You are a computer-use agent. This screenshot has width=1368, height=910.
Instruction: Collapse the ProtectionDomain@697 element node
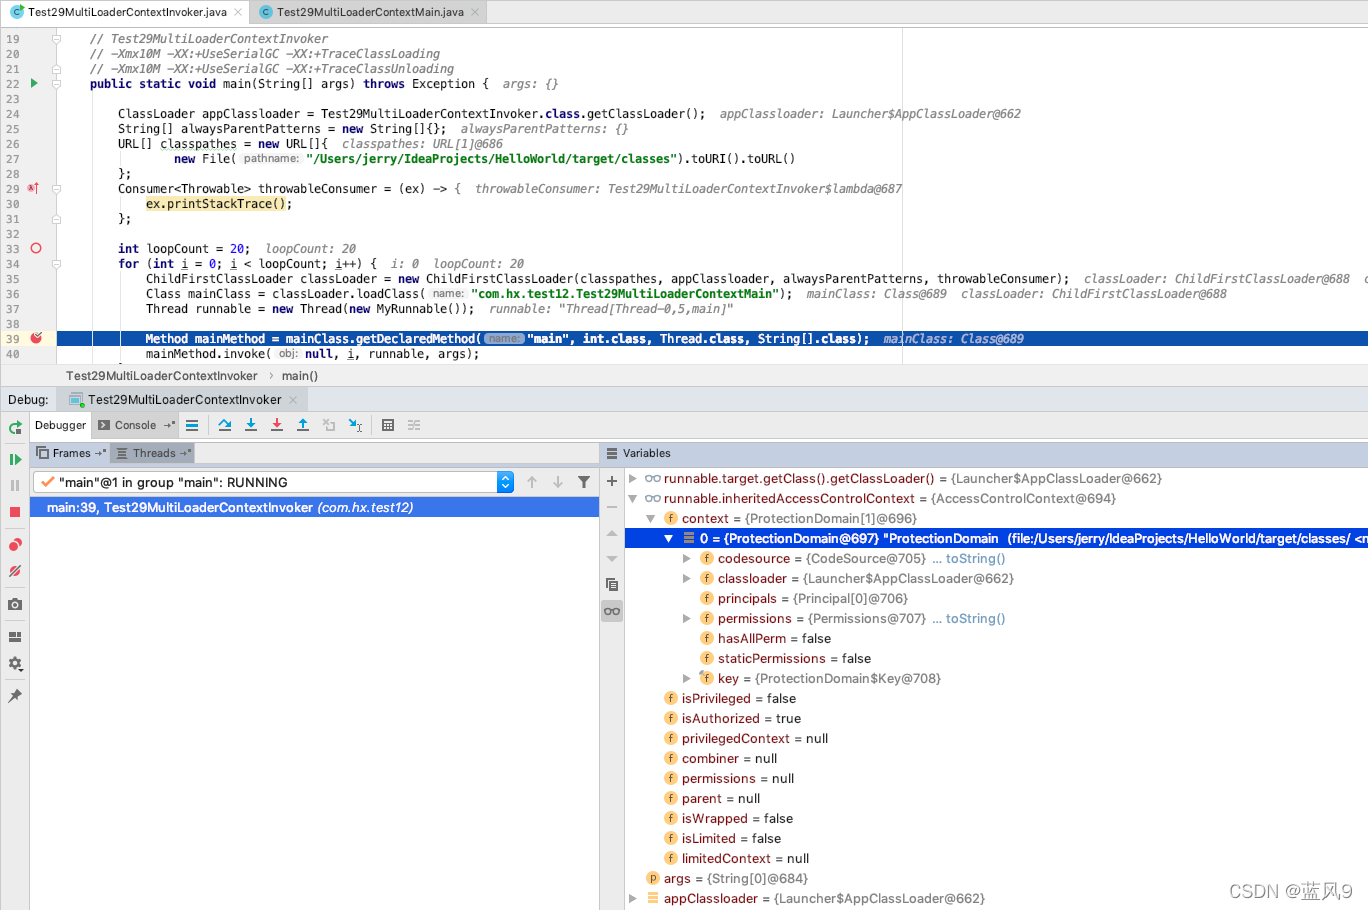[x=669, y=538]
